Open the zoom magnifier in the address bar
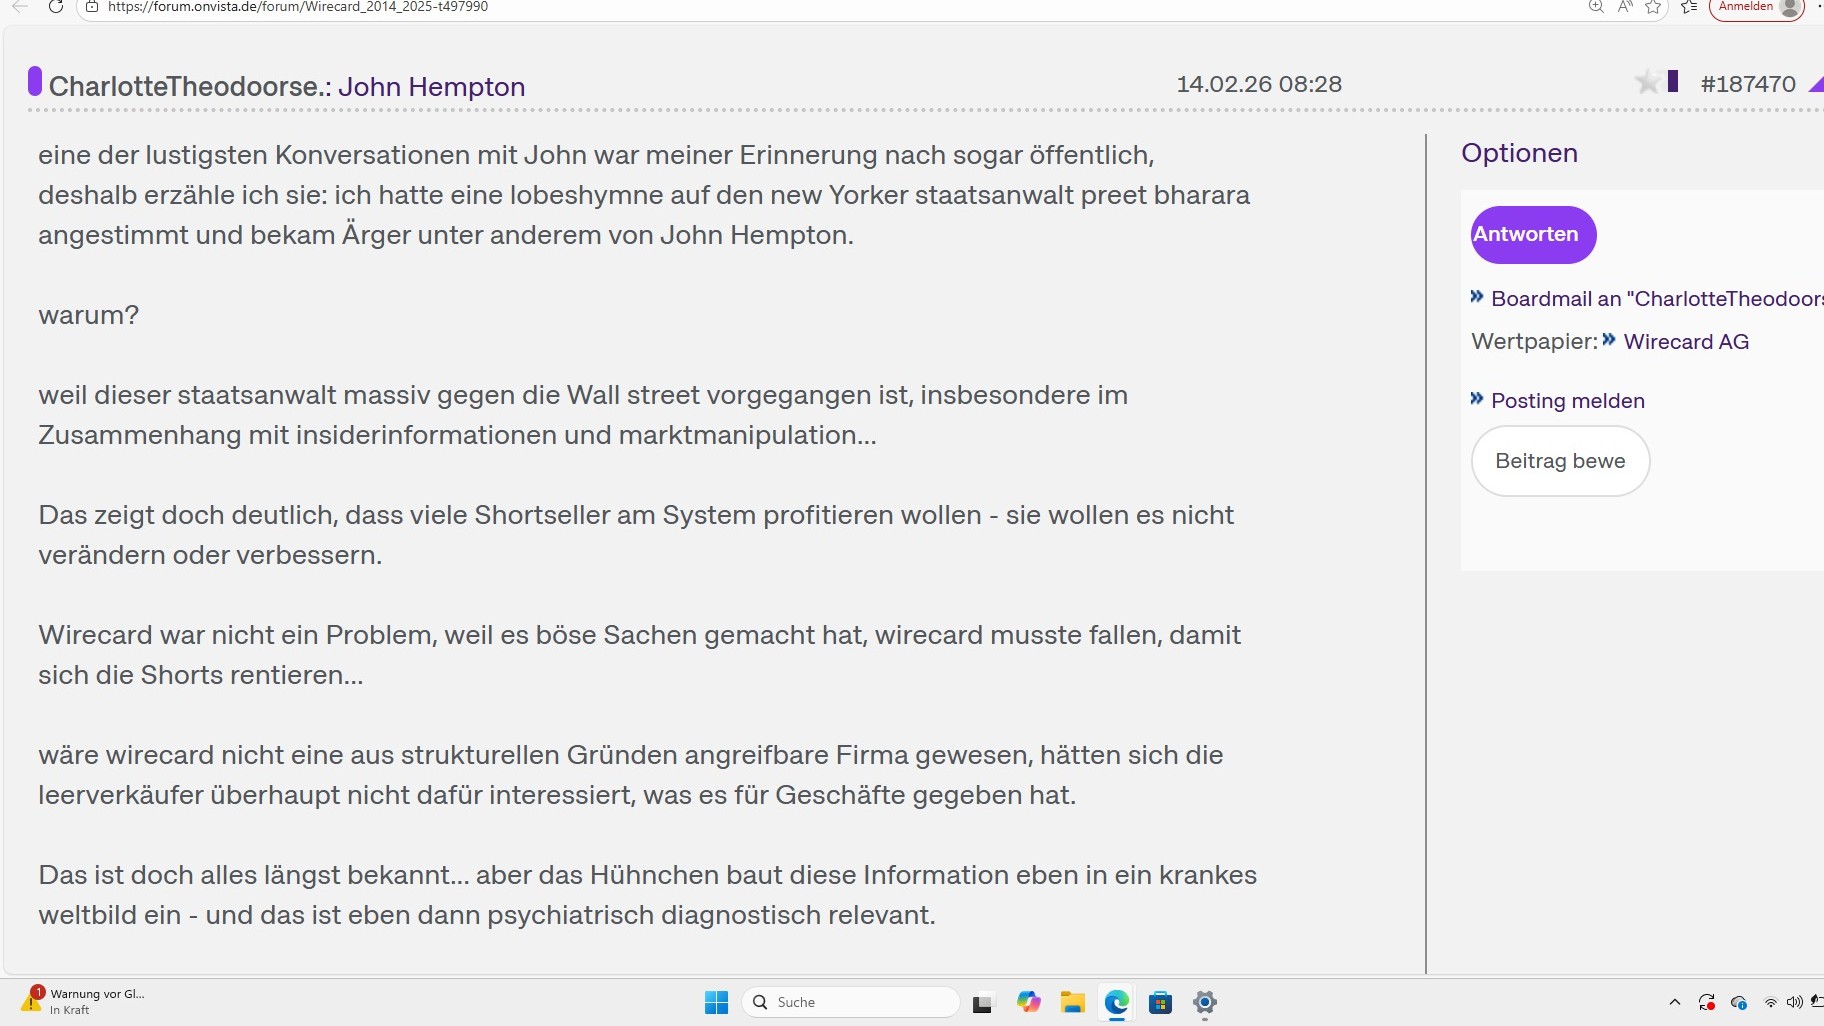 [x=1596, y=7]
